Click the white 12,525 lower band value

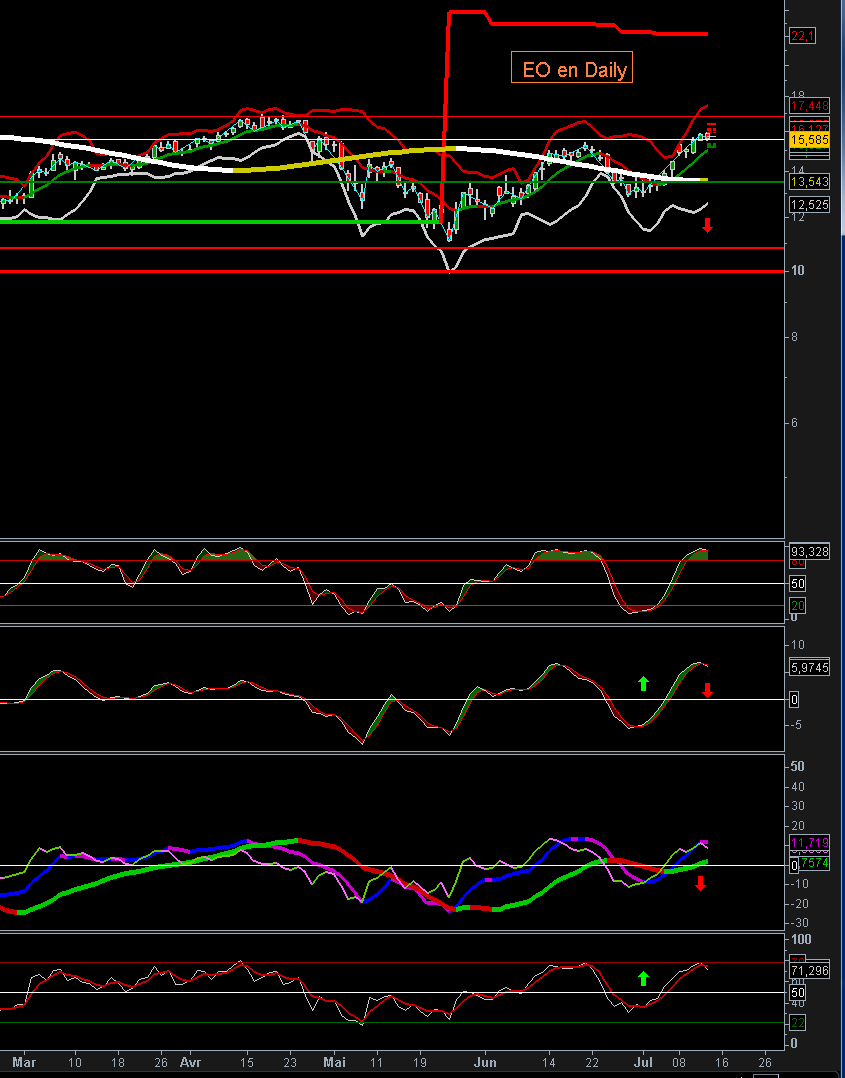click(x=809, y=204)
